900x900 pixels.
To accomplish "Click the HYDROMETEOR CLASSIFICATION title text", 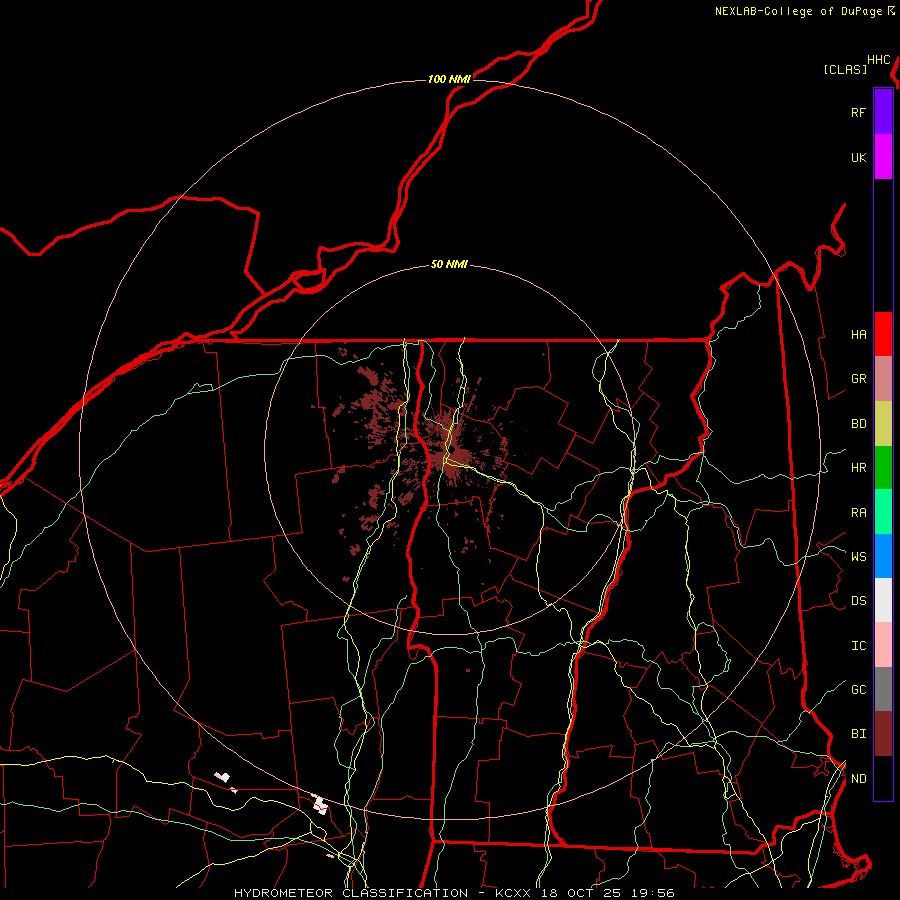I will 351,893.
